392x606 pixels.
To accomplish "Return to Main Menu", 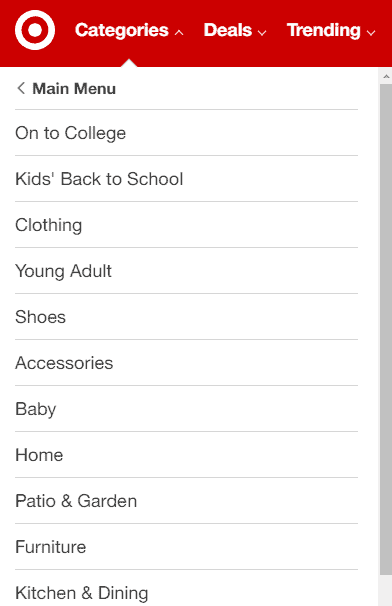I will (74, 89).
